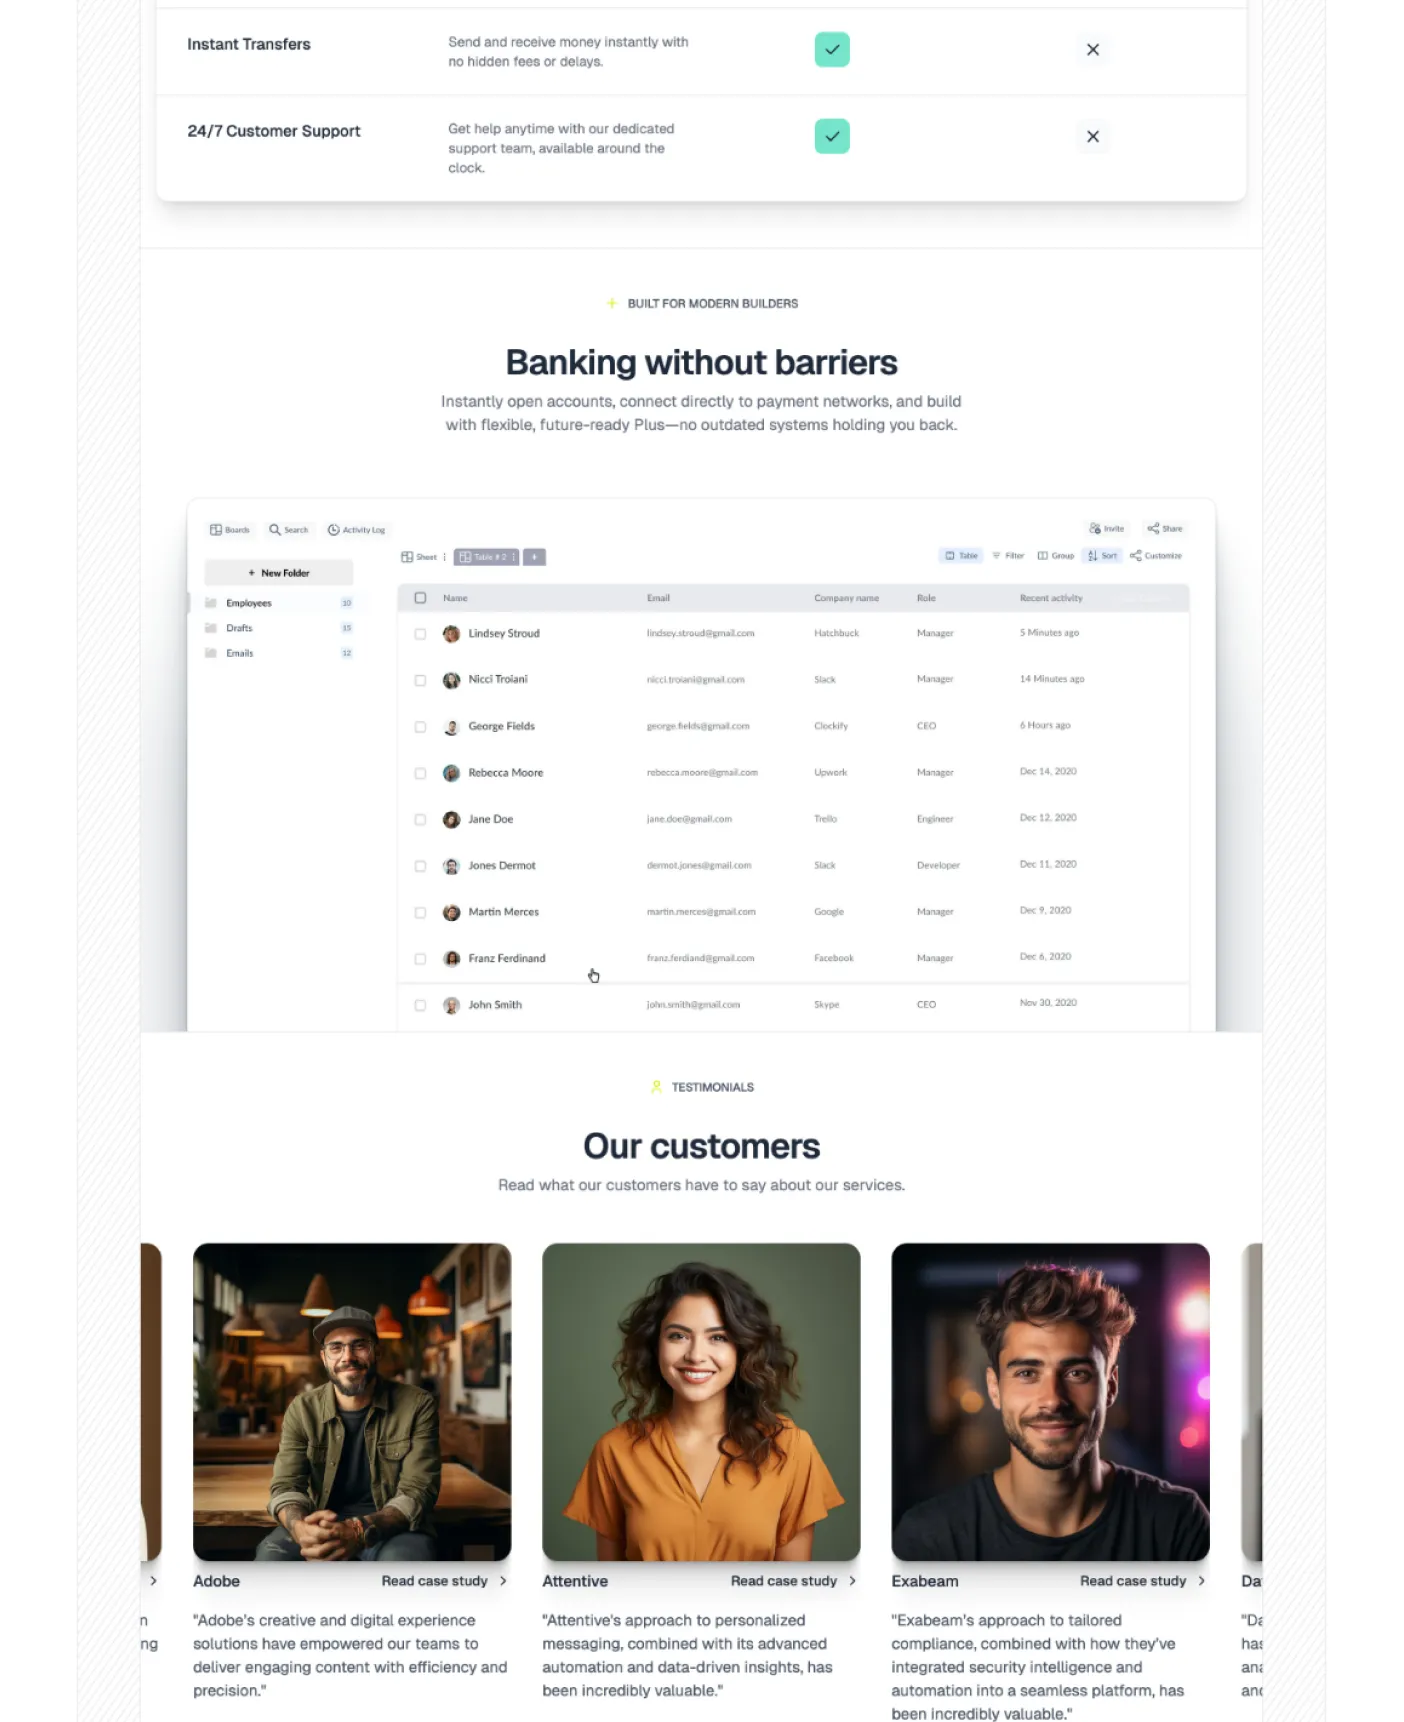Check the John Smith row checkbox
1404x1722 pixels.
(421, 1006)
